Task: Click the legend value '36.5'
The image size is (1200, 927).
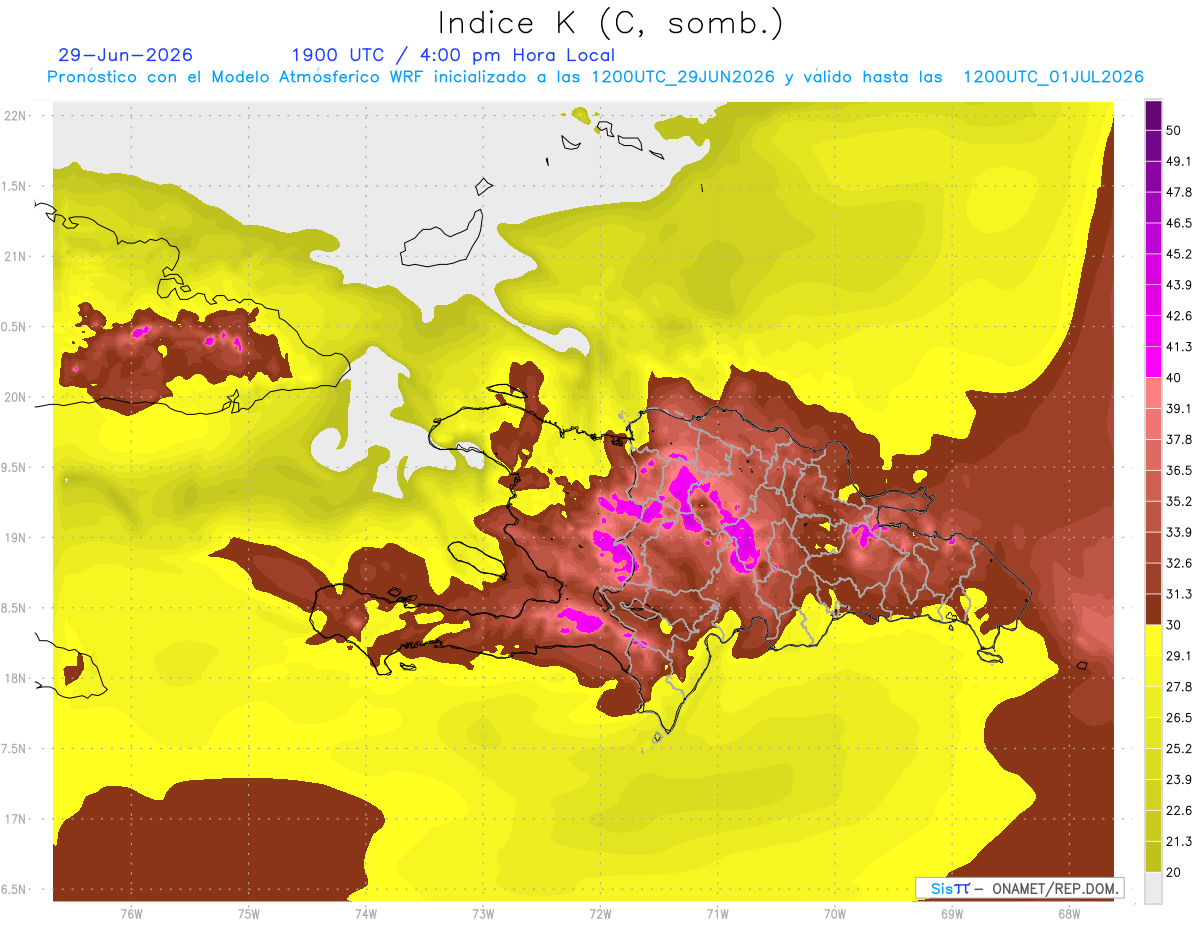Action: coord(1178,471)
